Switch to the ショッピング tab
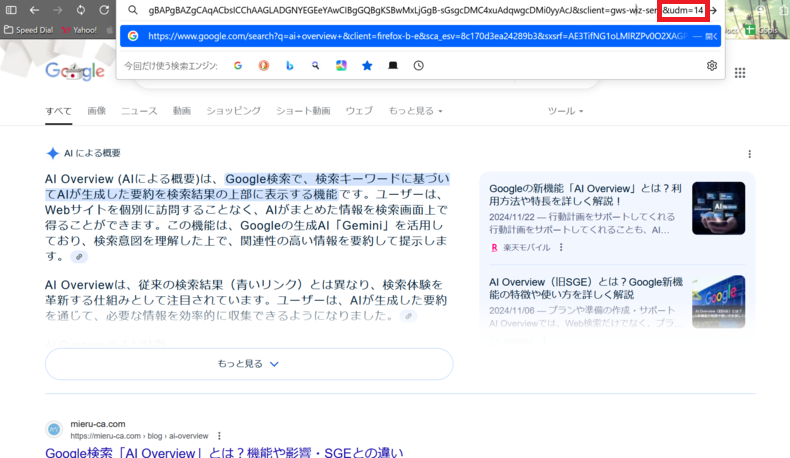790x458 pixels. [x=233, y=111]
